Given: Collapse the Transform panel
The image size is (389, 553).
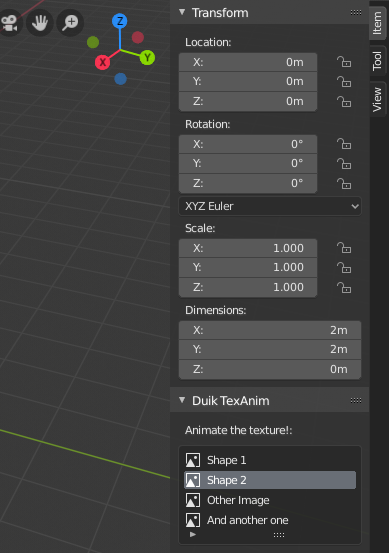Looking at the screenshot, I should pos(182,12).
